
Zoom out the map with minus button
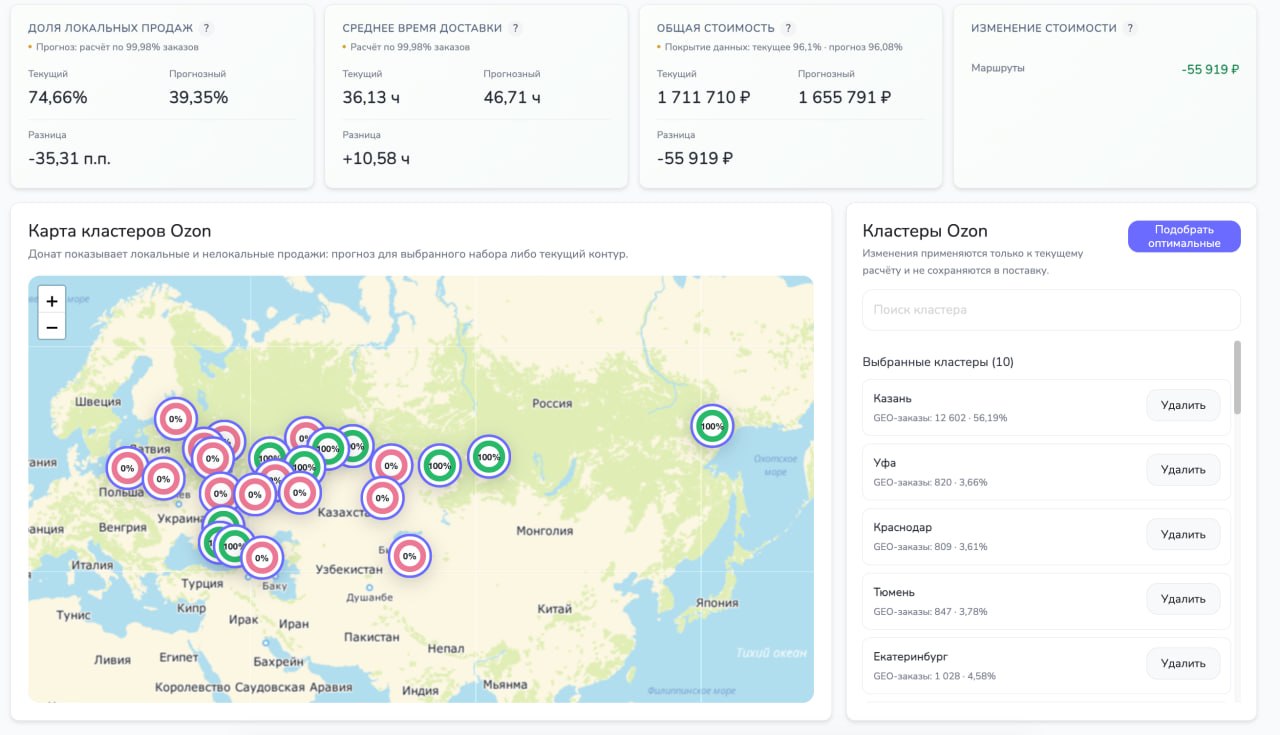click(x=52, y=327)
